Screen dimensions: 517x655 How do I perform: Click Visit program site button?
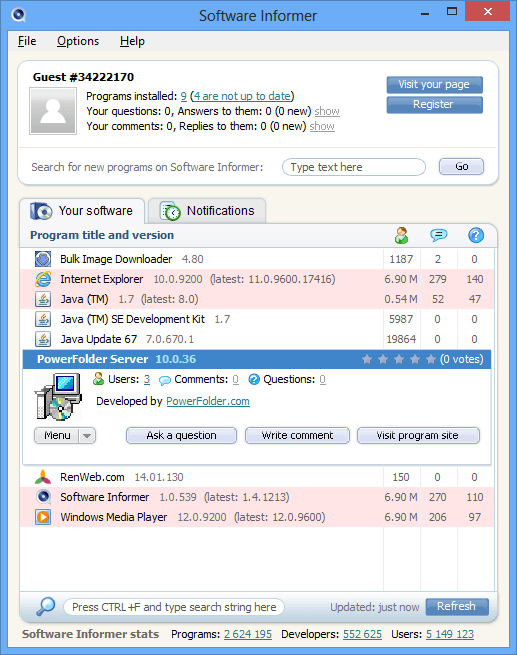(418, 436)
